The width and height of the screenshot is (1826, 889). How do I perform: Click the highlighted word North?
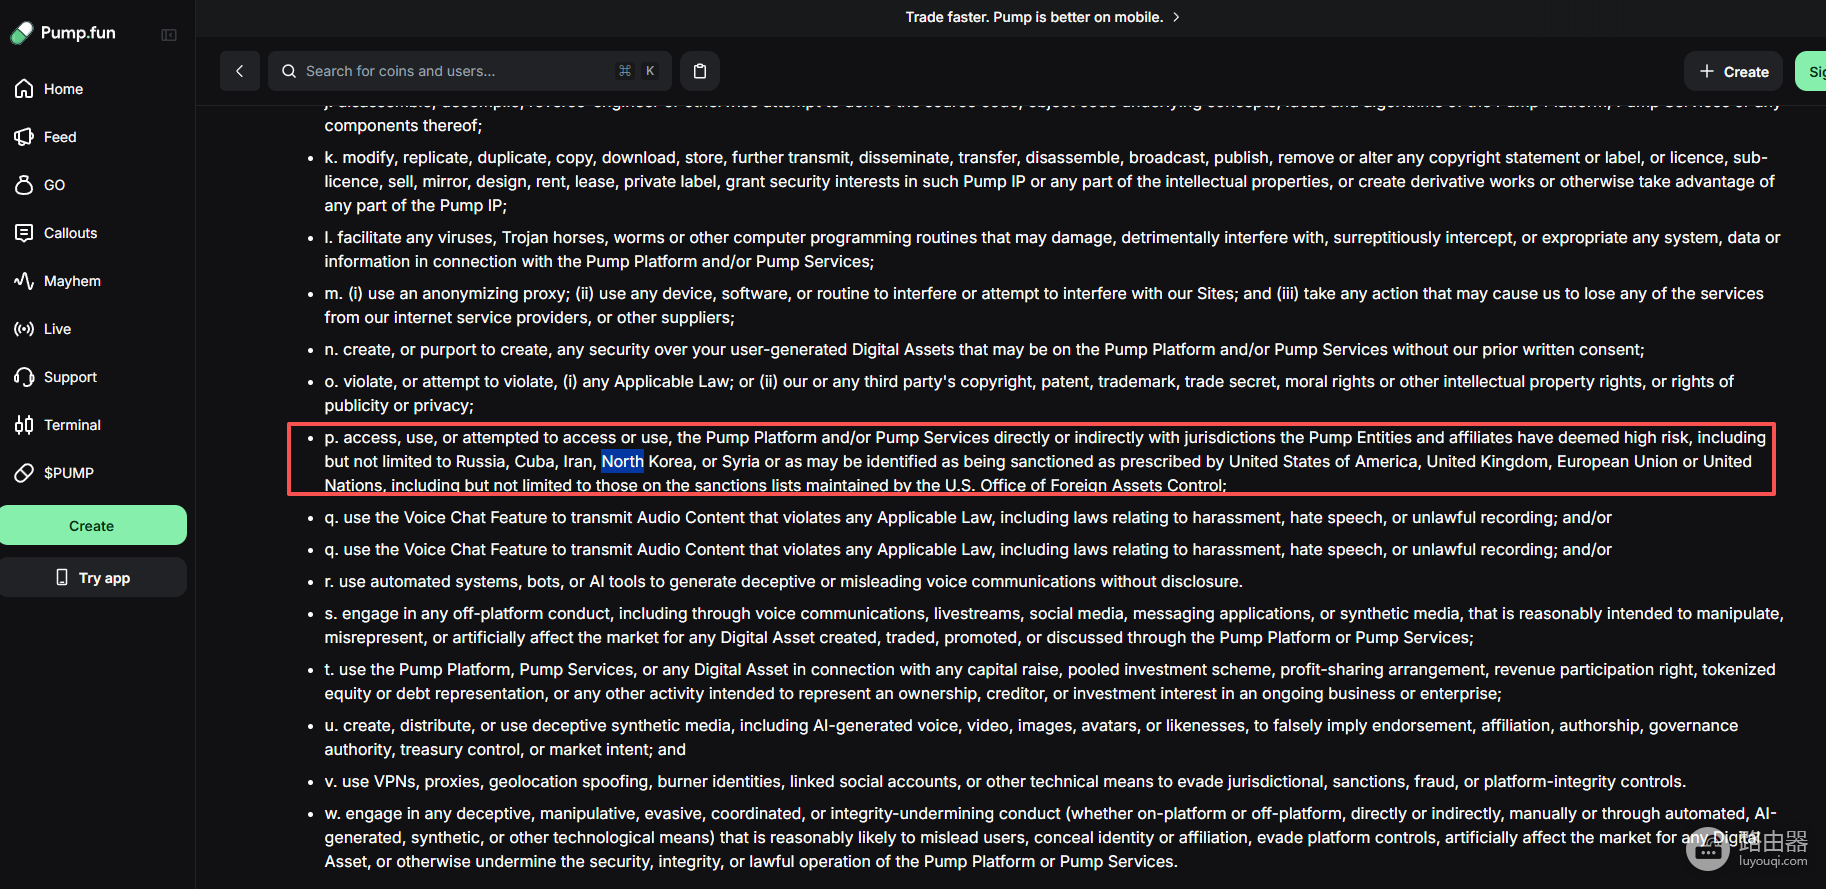pyautogui.click(x=622, y=461)
